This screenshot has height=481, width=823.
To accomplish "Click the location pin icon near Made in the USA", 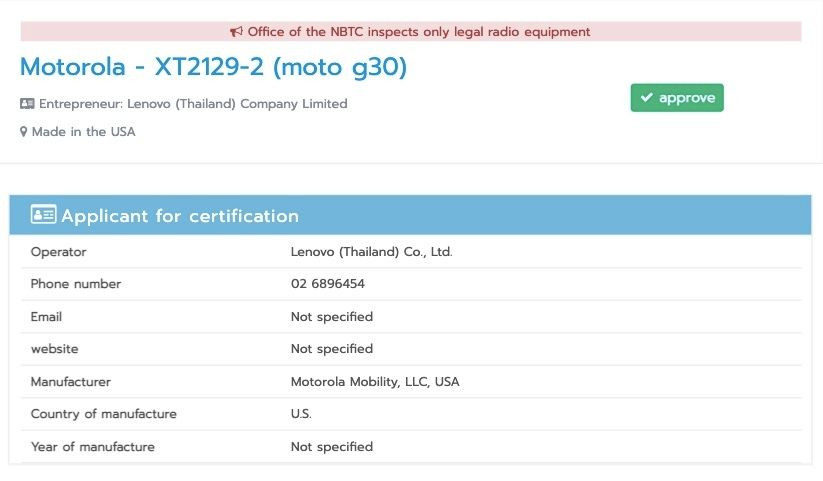I will [24, 132].
